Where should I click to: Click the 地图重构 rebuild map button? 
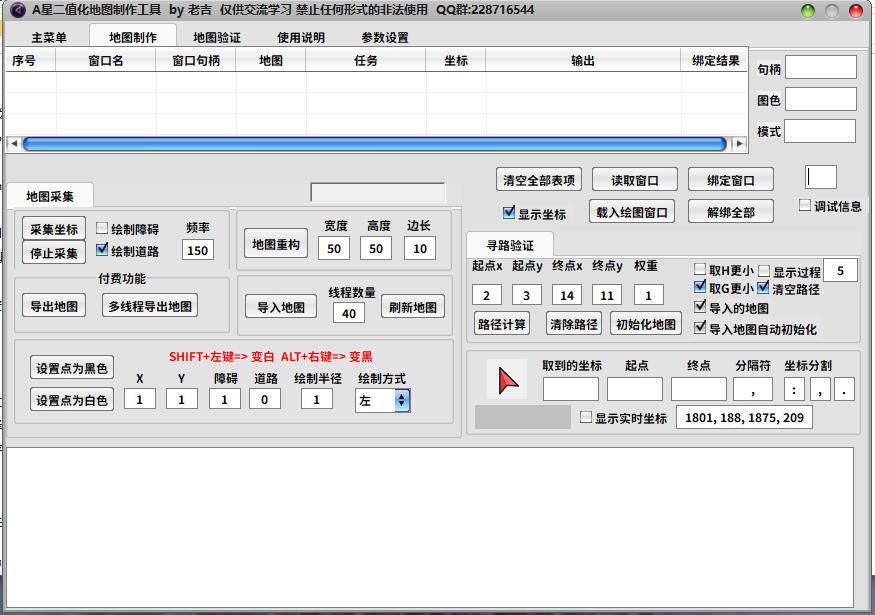click(x=275, y=243)
